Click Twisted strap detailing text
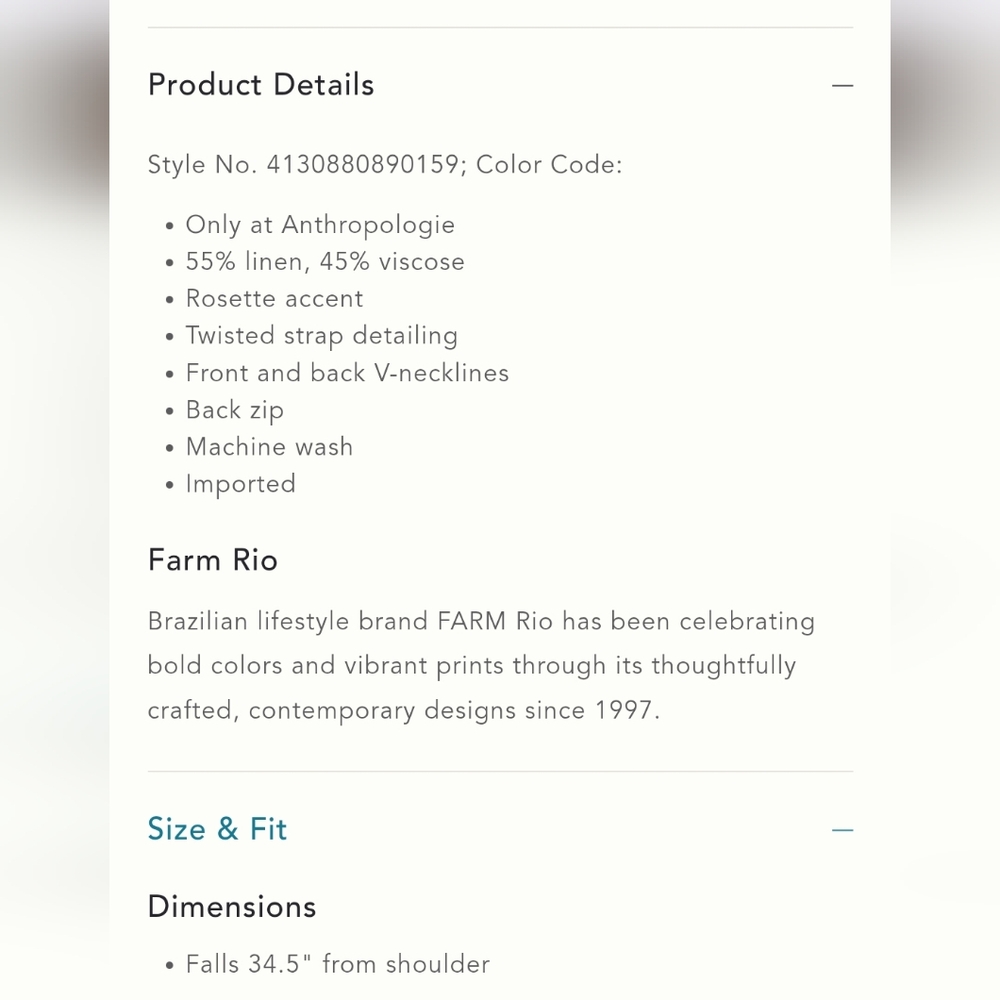 click(321, 336)
